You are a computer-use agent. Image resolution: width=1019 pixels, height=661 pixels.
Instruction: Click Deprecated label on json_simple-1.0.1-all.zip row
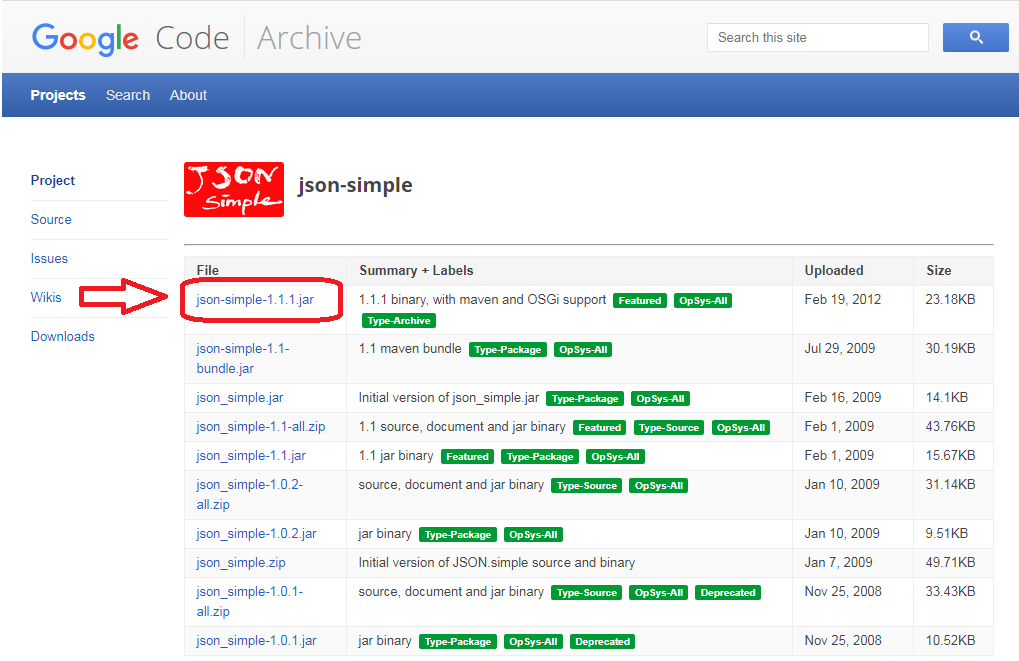coord(728,593)
